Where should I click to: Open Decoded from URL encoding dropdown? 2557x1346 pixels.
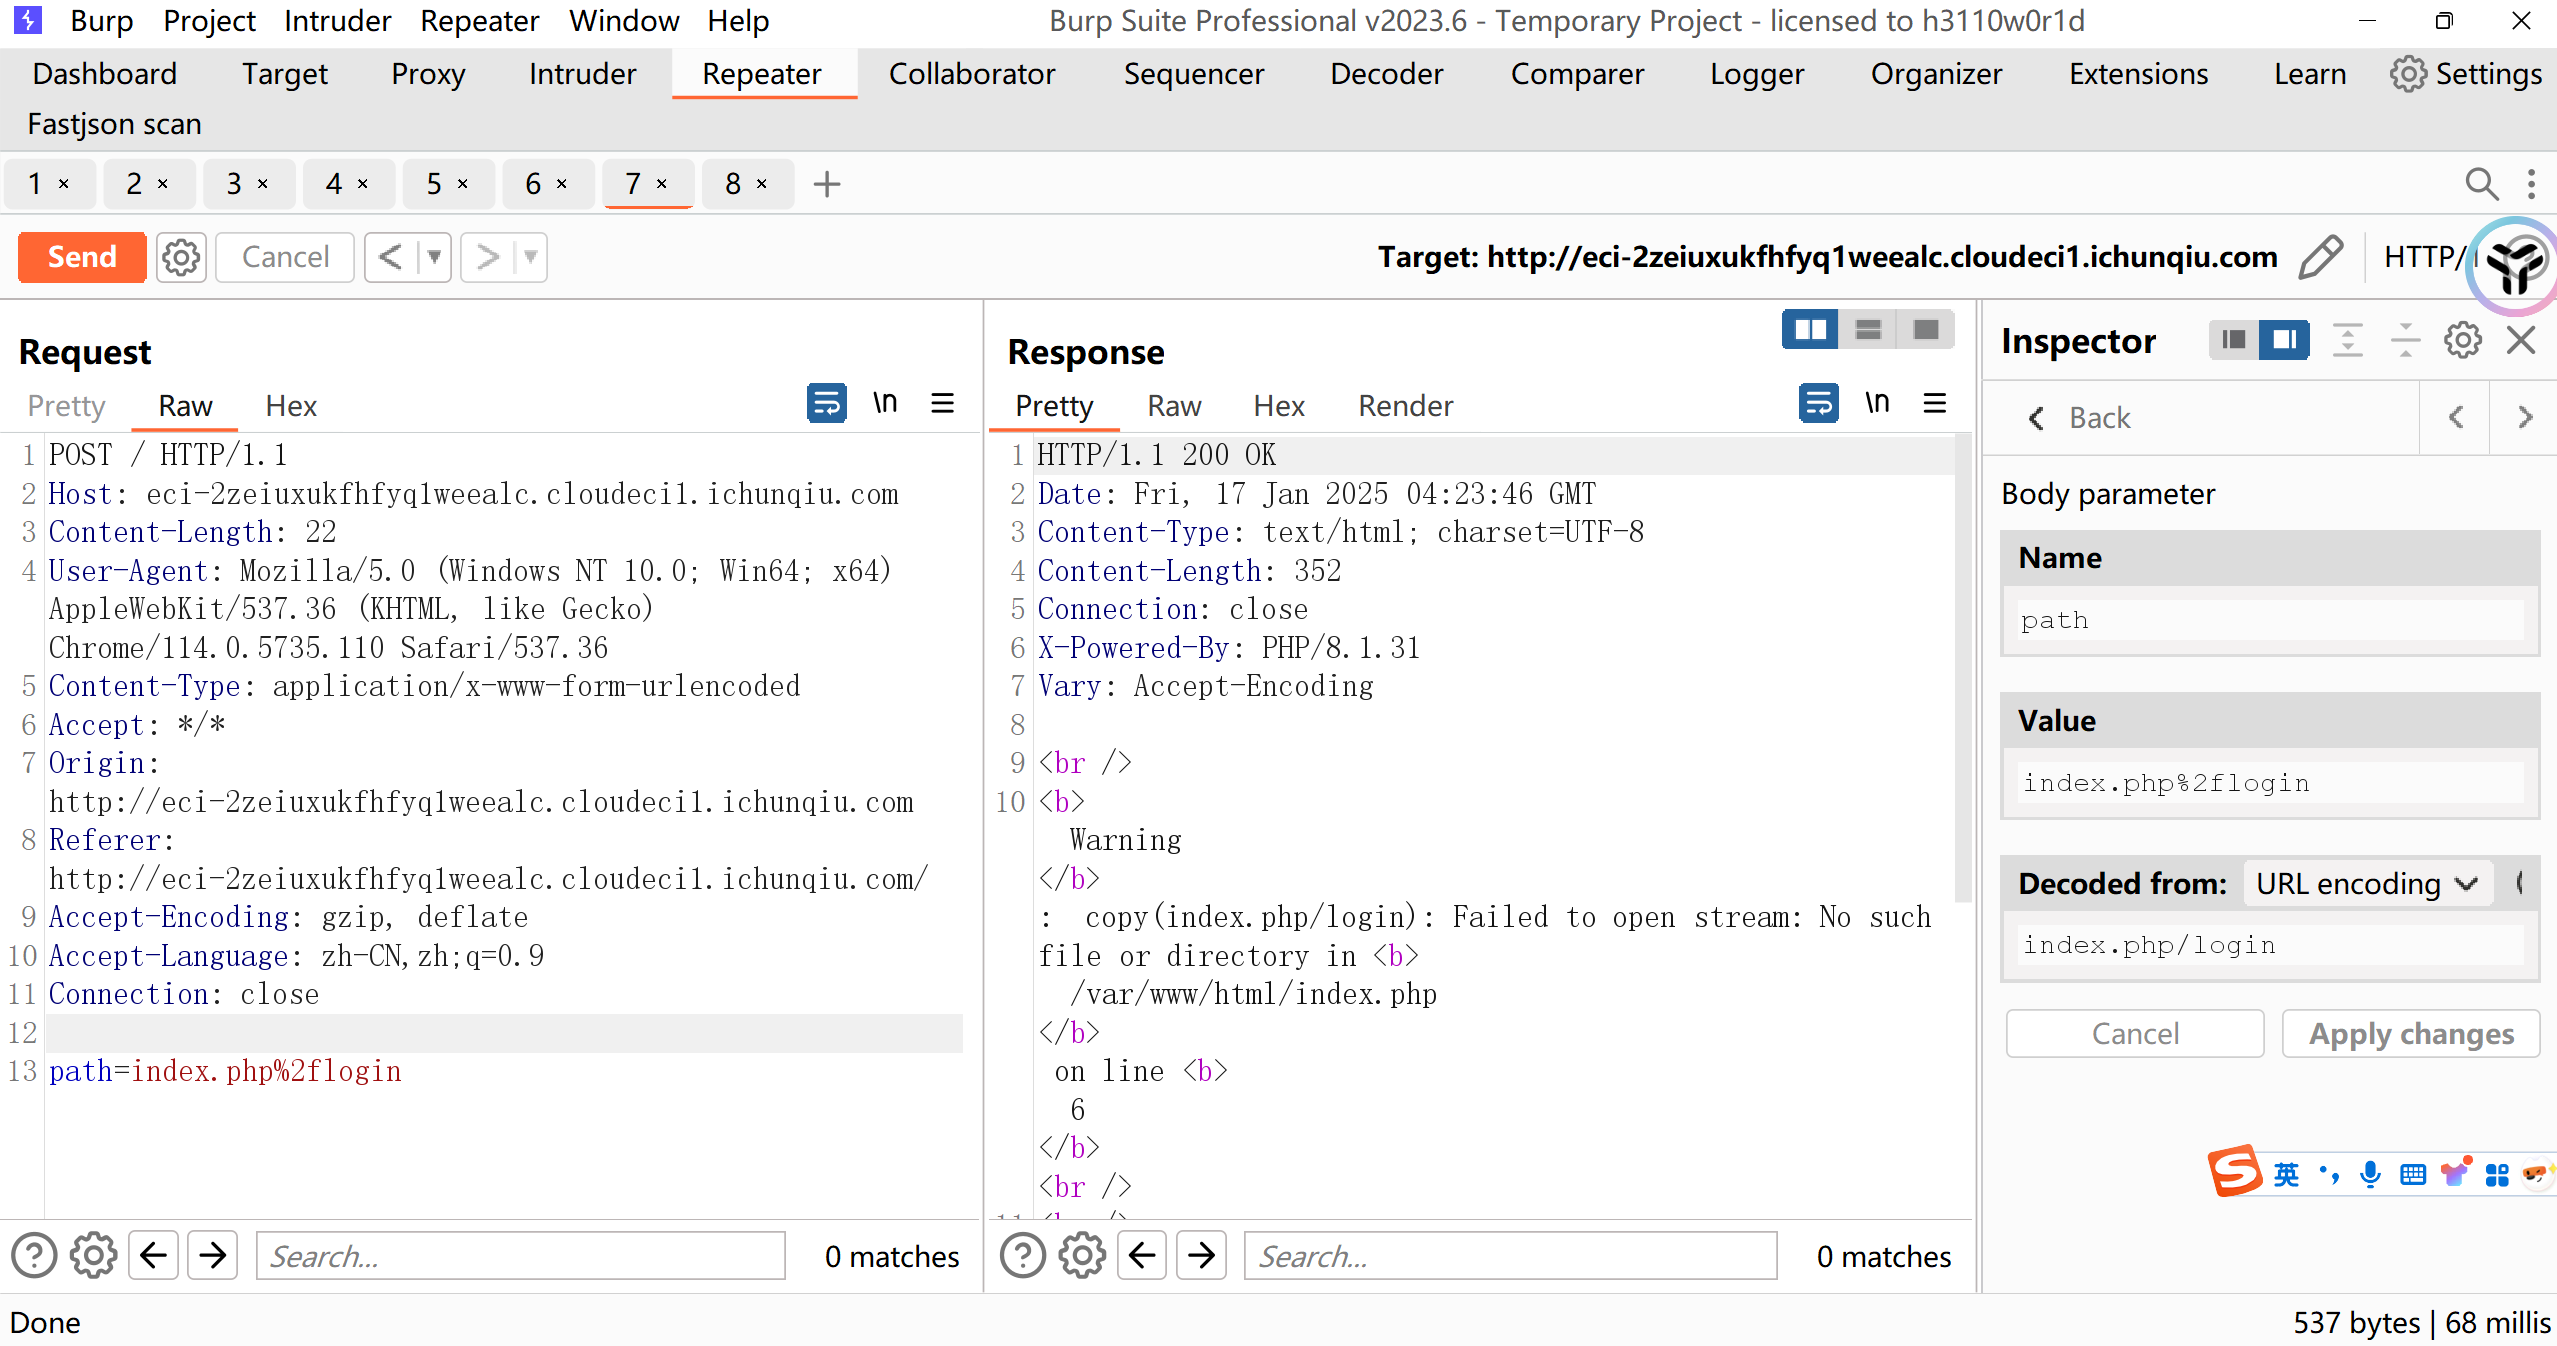(x=2367, y=884)
